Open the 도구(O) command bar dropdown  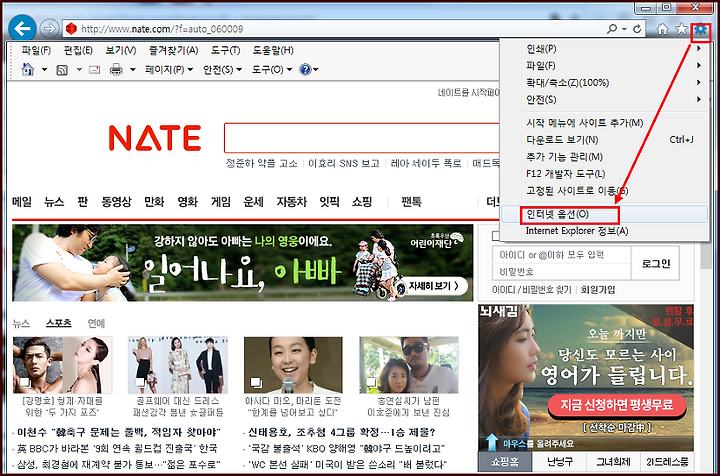click(272, 70)
